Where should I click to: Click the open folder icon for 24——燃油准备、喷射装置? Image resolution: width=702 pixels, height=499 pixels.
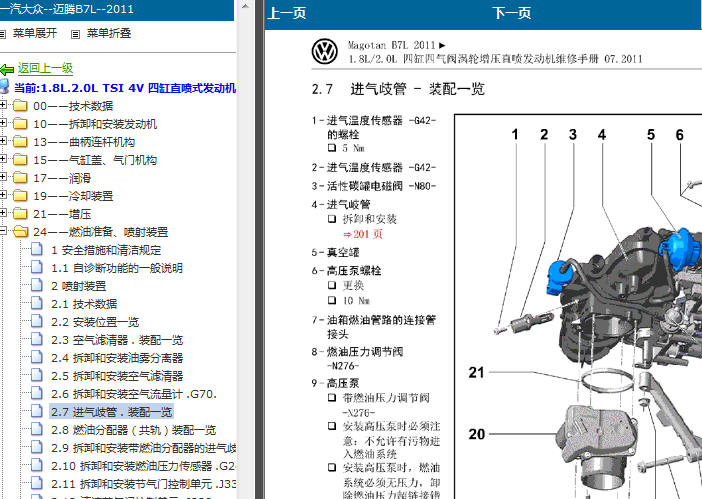tap(21, 231)
